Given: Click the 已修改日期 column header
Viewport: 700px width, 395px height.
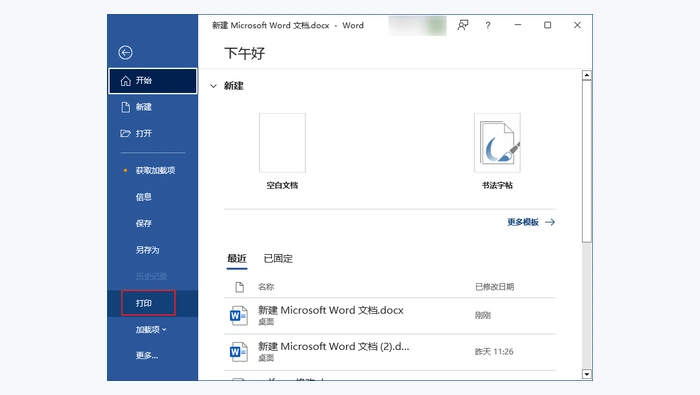Looking at the screenshot, I should pyautogui.click(x=495, y=287).
